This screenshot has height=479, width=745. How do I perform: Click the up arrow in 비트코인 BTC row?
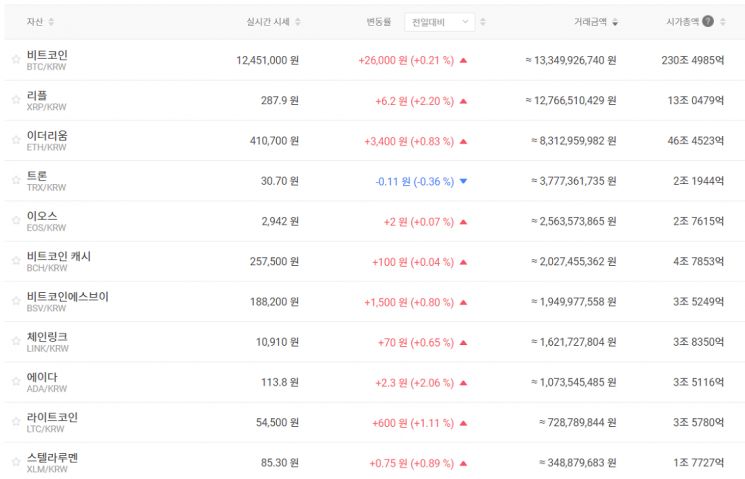(x=464, y=60)
